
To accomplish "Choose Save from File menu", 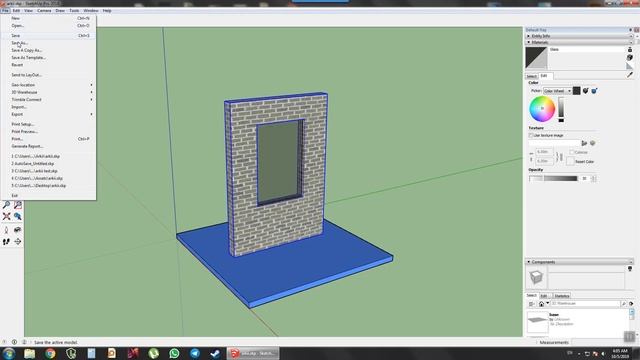I will point(48,36).
